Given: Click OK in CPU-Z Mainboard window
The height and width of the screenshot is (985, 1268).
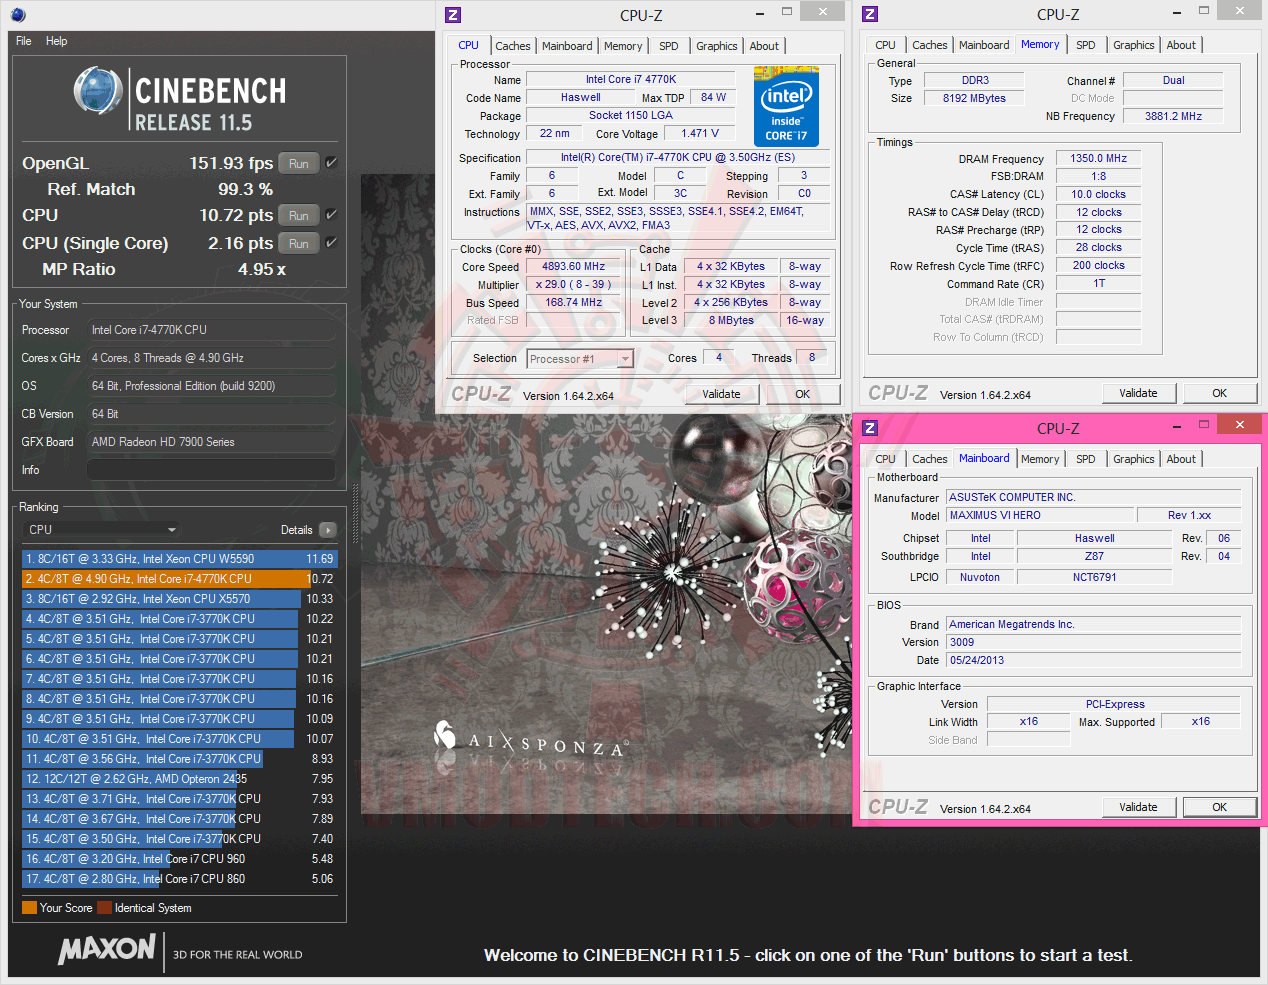Looking at the screenshot, I should (1219, 807).
